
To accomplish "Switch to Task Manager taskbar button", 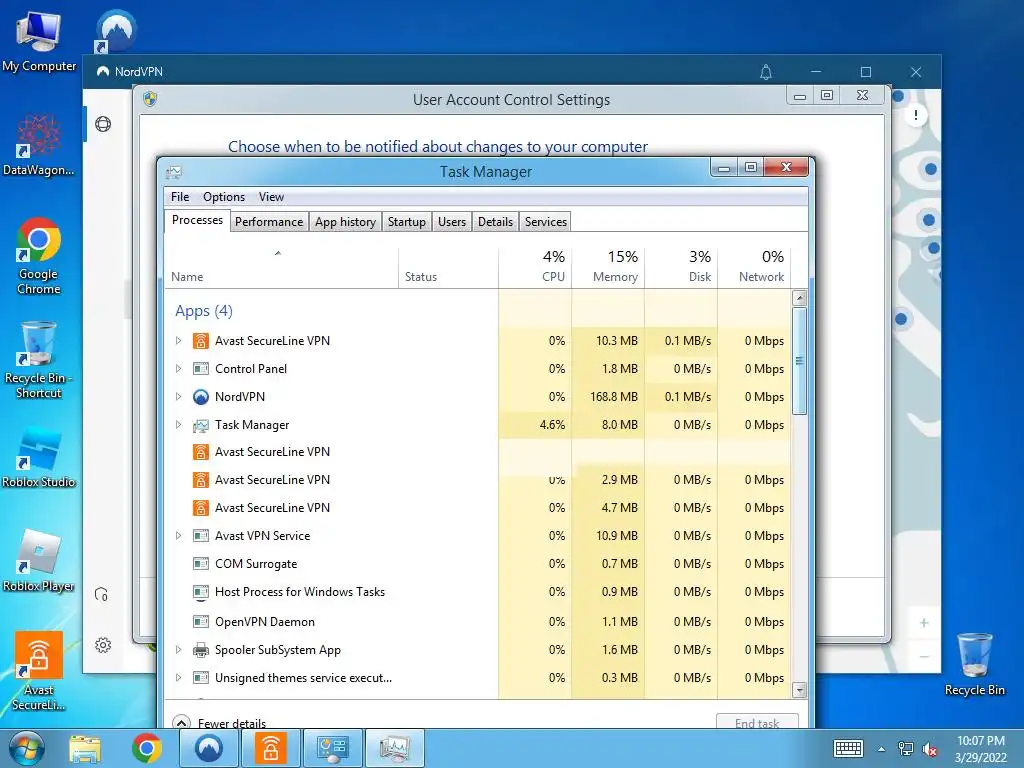I will [x=395, y=748].
